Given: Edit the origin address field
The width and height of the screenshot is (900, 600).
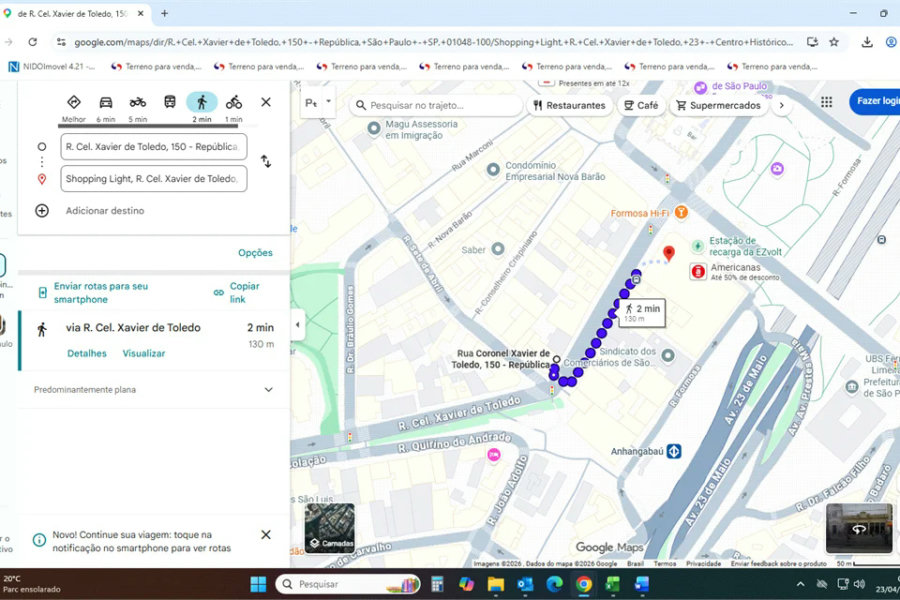Looking at the screenshot, I should click(154, 147).
